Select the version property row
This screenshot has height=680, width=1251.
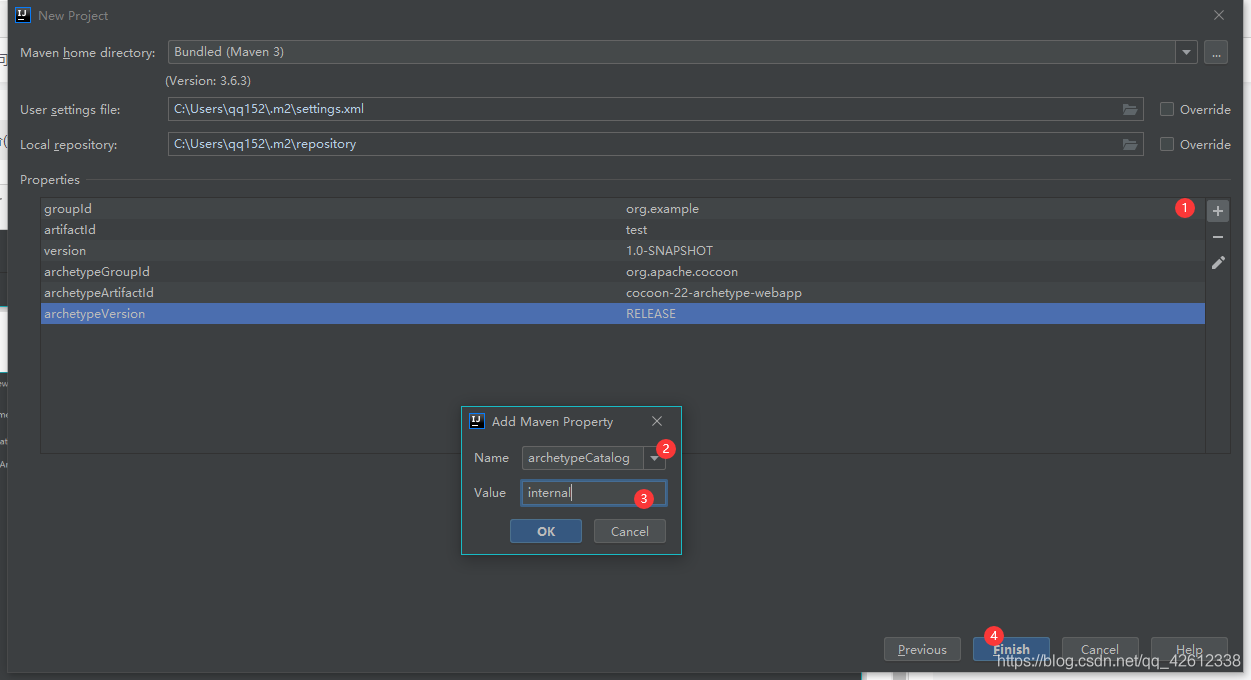click(x=623, y=251)
